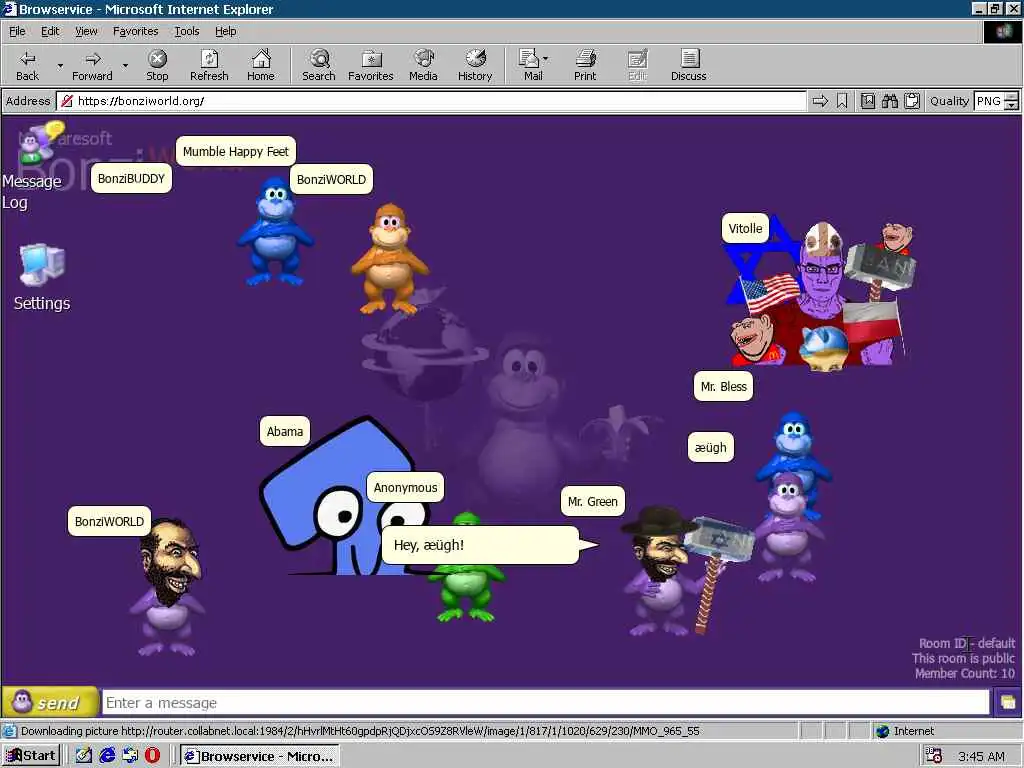
Task: Click the bookmark icon beside the Go arrow
Action: click(x=842, y=101)
